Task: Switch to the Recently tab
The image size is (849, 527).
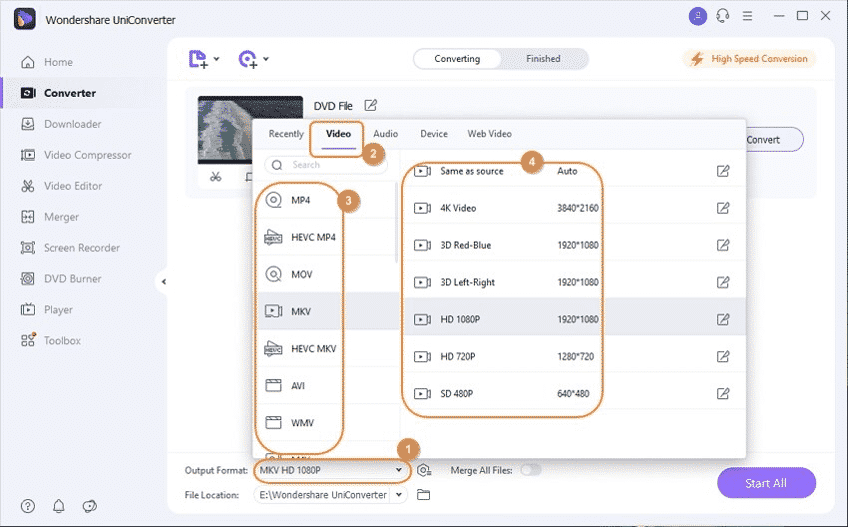Action: [286, 134]
